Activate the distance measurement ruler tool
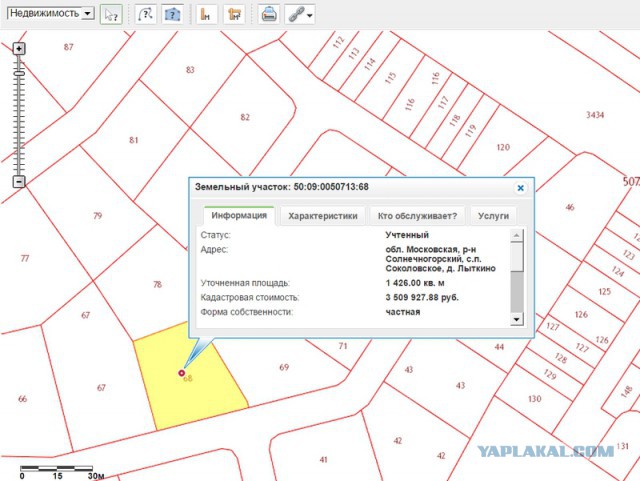640x481 pixels. point(206,14)
